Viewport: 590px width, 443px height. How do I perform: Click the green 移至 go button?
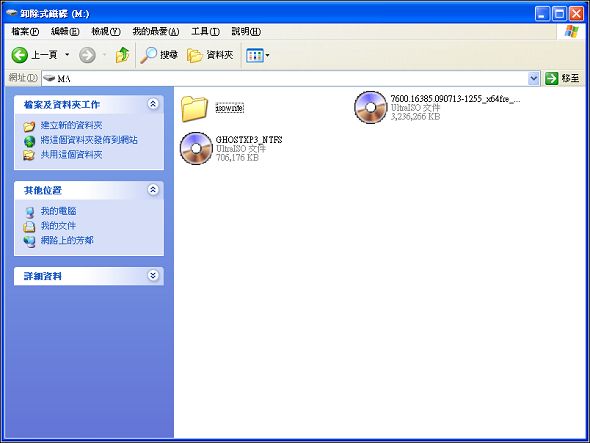562,78
